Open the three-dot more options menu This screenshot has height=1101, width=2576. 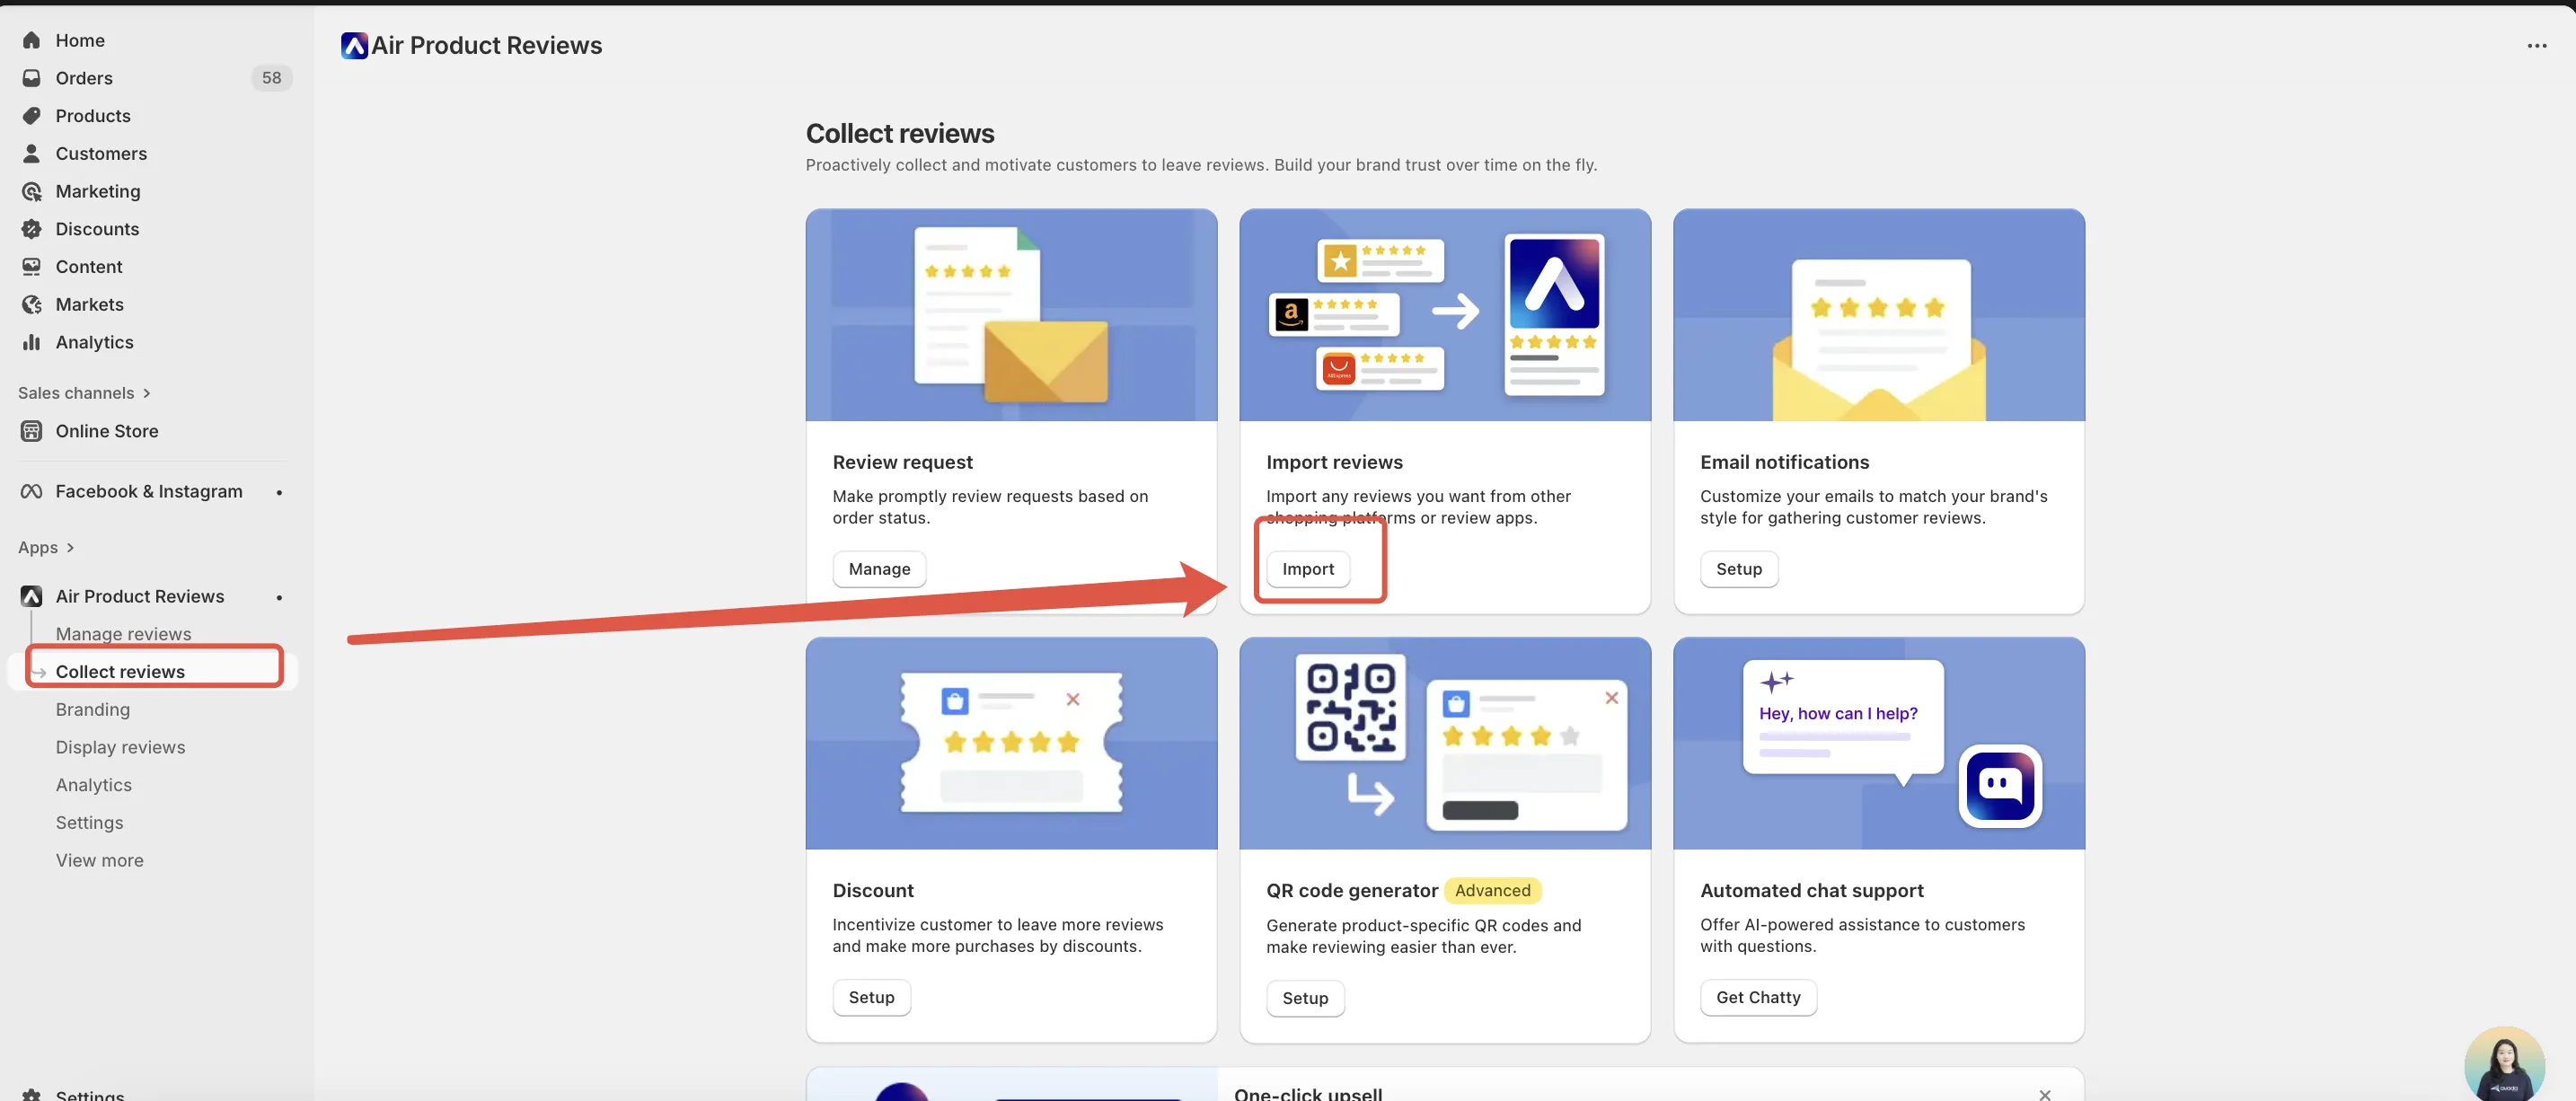point(2536,46)
